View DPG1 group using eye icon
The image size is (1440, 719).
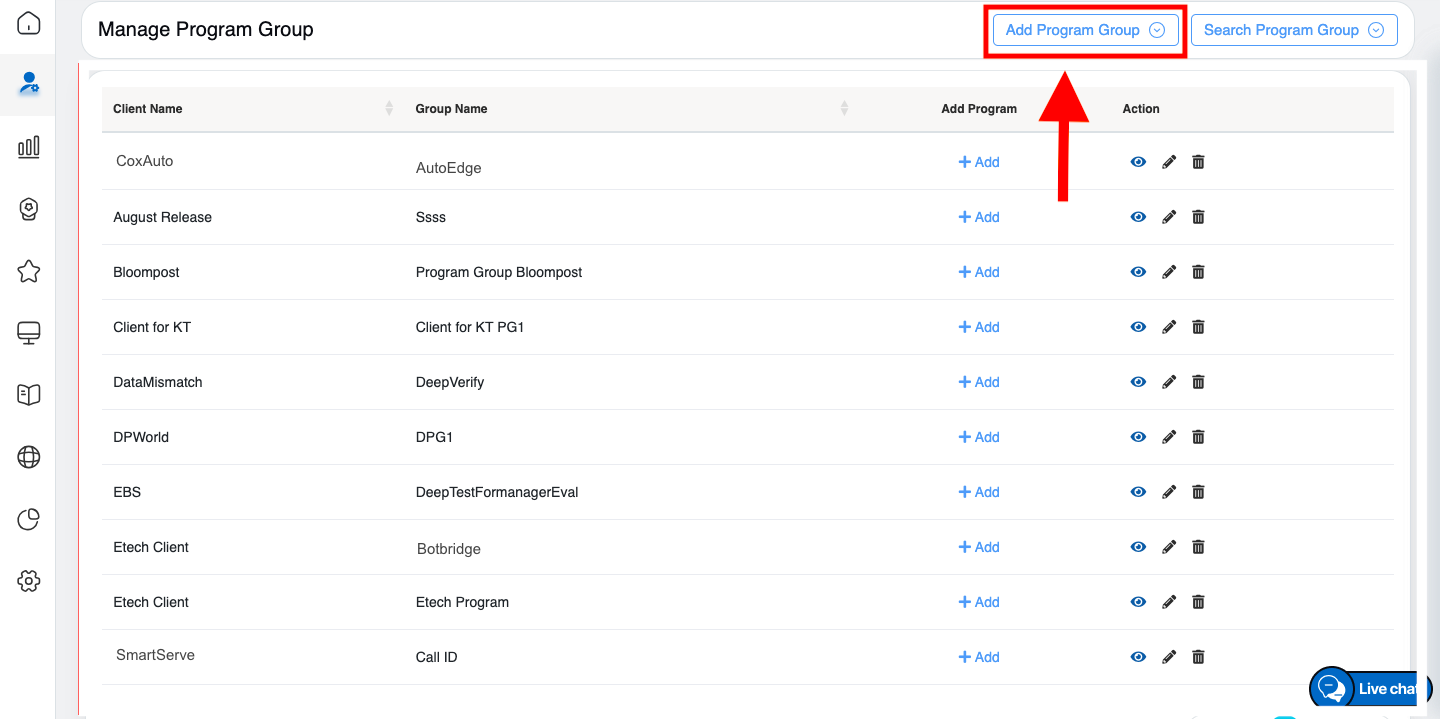tap(1138, 437)
